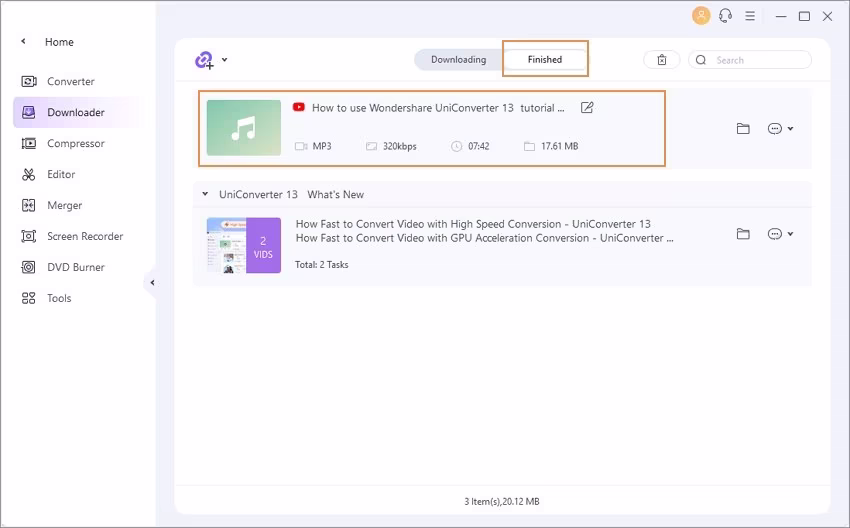Open folder for the MP3 tutorial item
This screenshot has height=528, width=850.
click(x=743, y=128)
